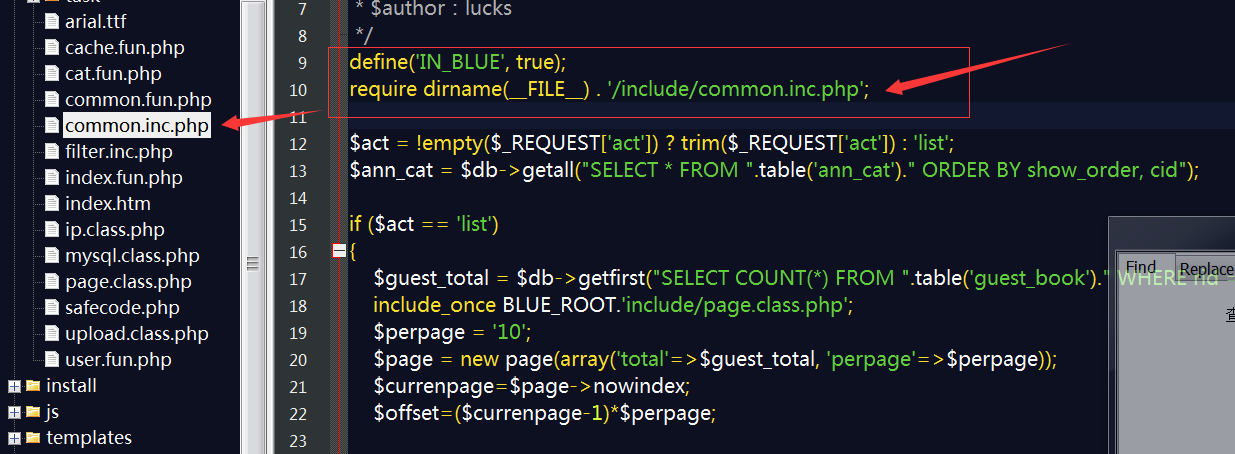Click the user.fun.php file icon

point(52,359)
